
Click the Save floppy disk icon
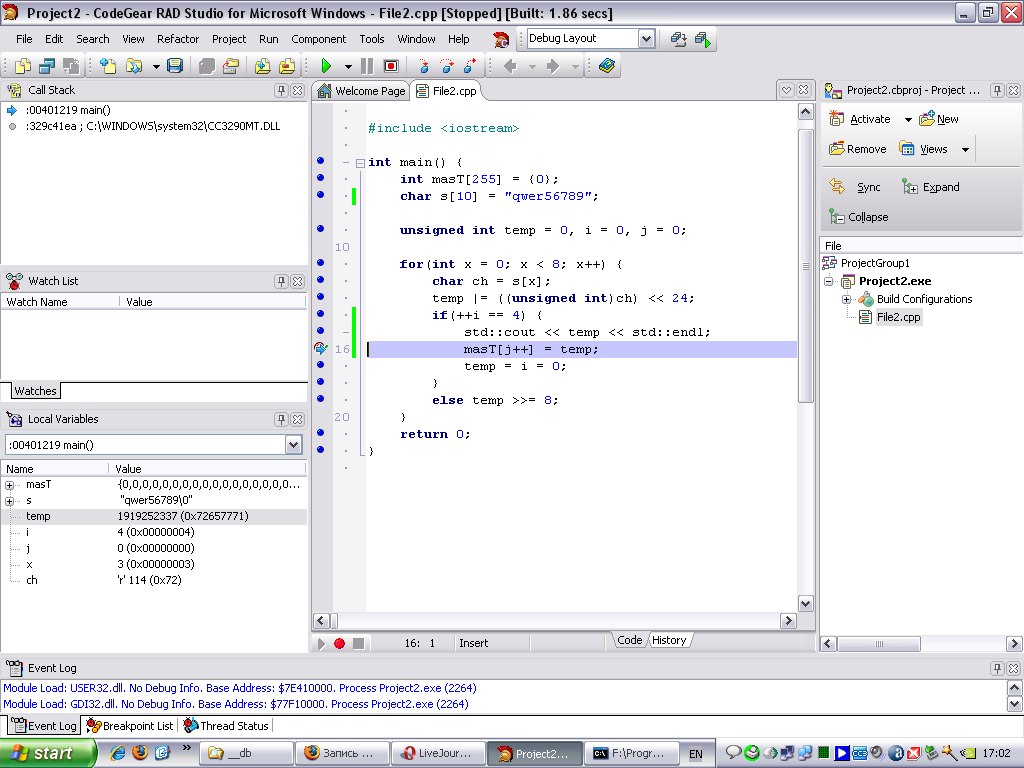[175, 66]
